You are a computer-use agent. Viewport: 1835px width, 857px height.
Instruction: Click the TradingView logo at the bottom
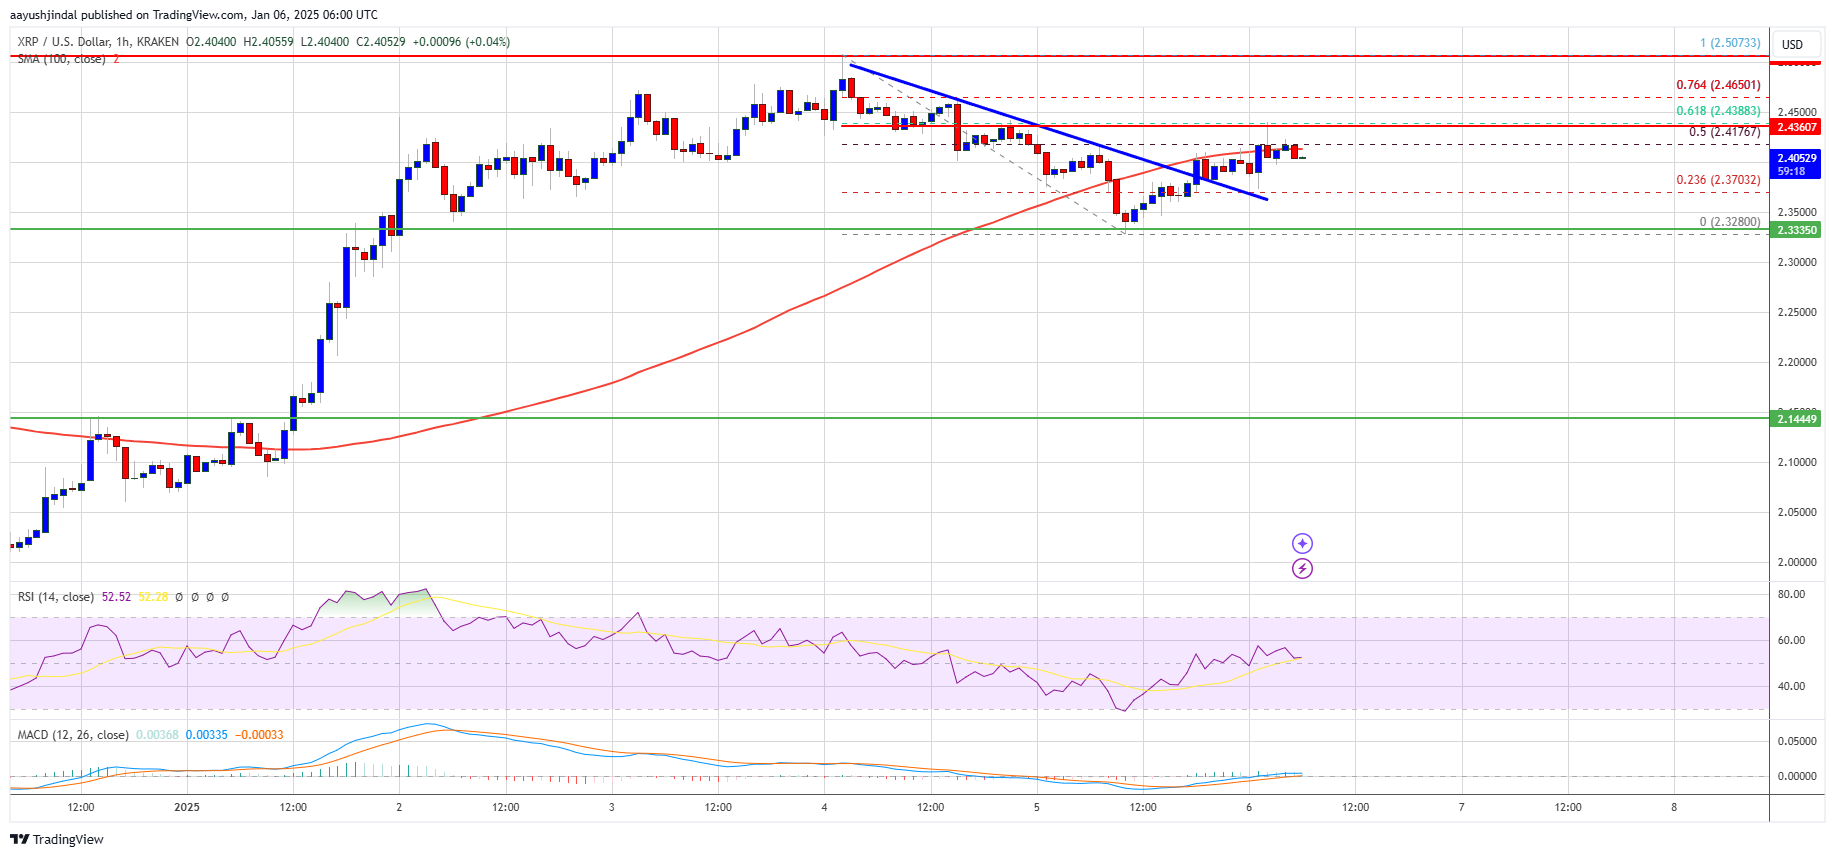[x=57, y=839]
